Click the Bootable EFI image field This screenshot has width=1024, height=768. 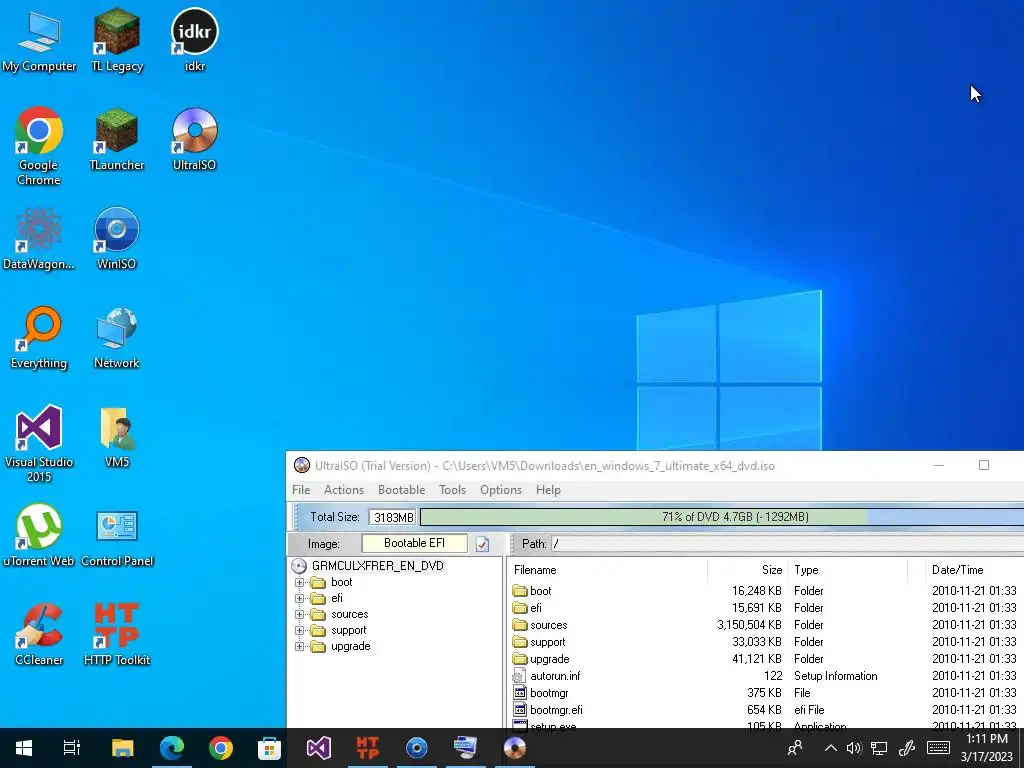pos(415,543)
